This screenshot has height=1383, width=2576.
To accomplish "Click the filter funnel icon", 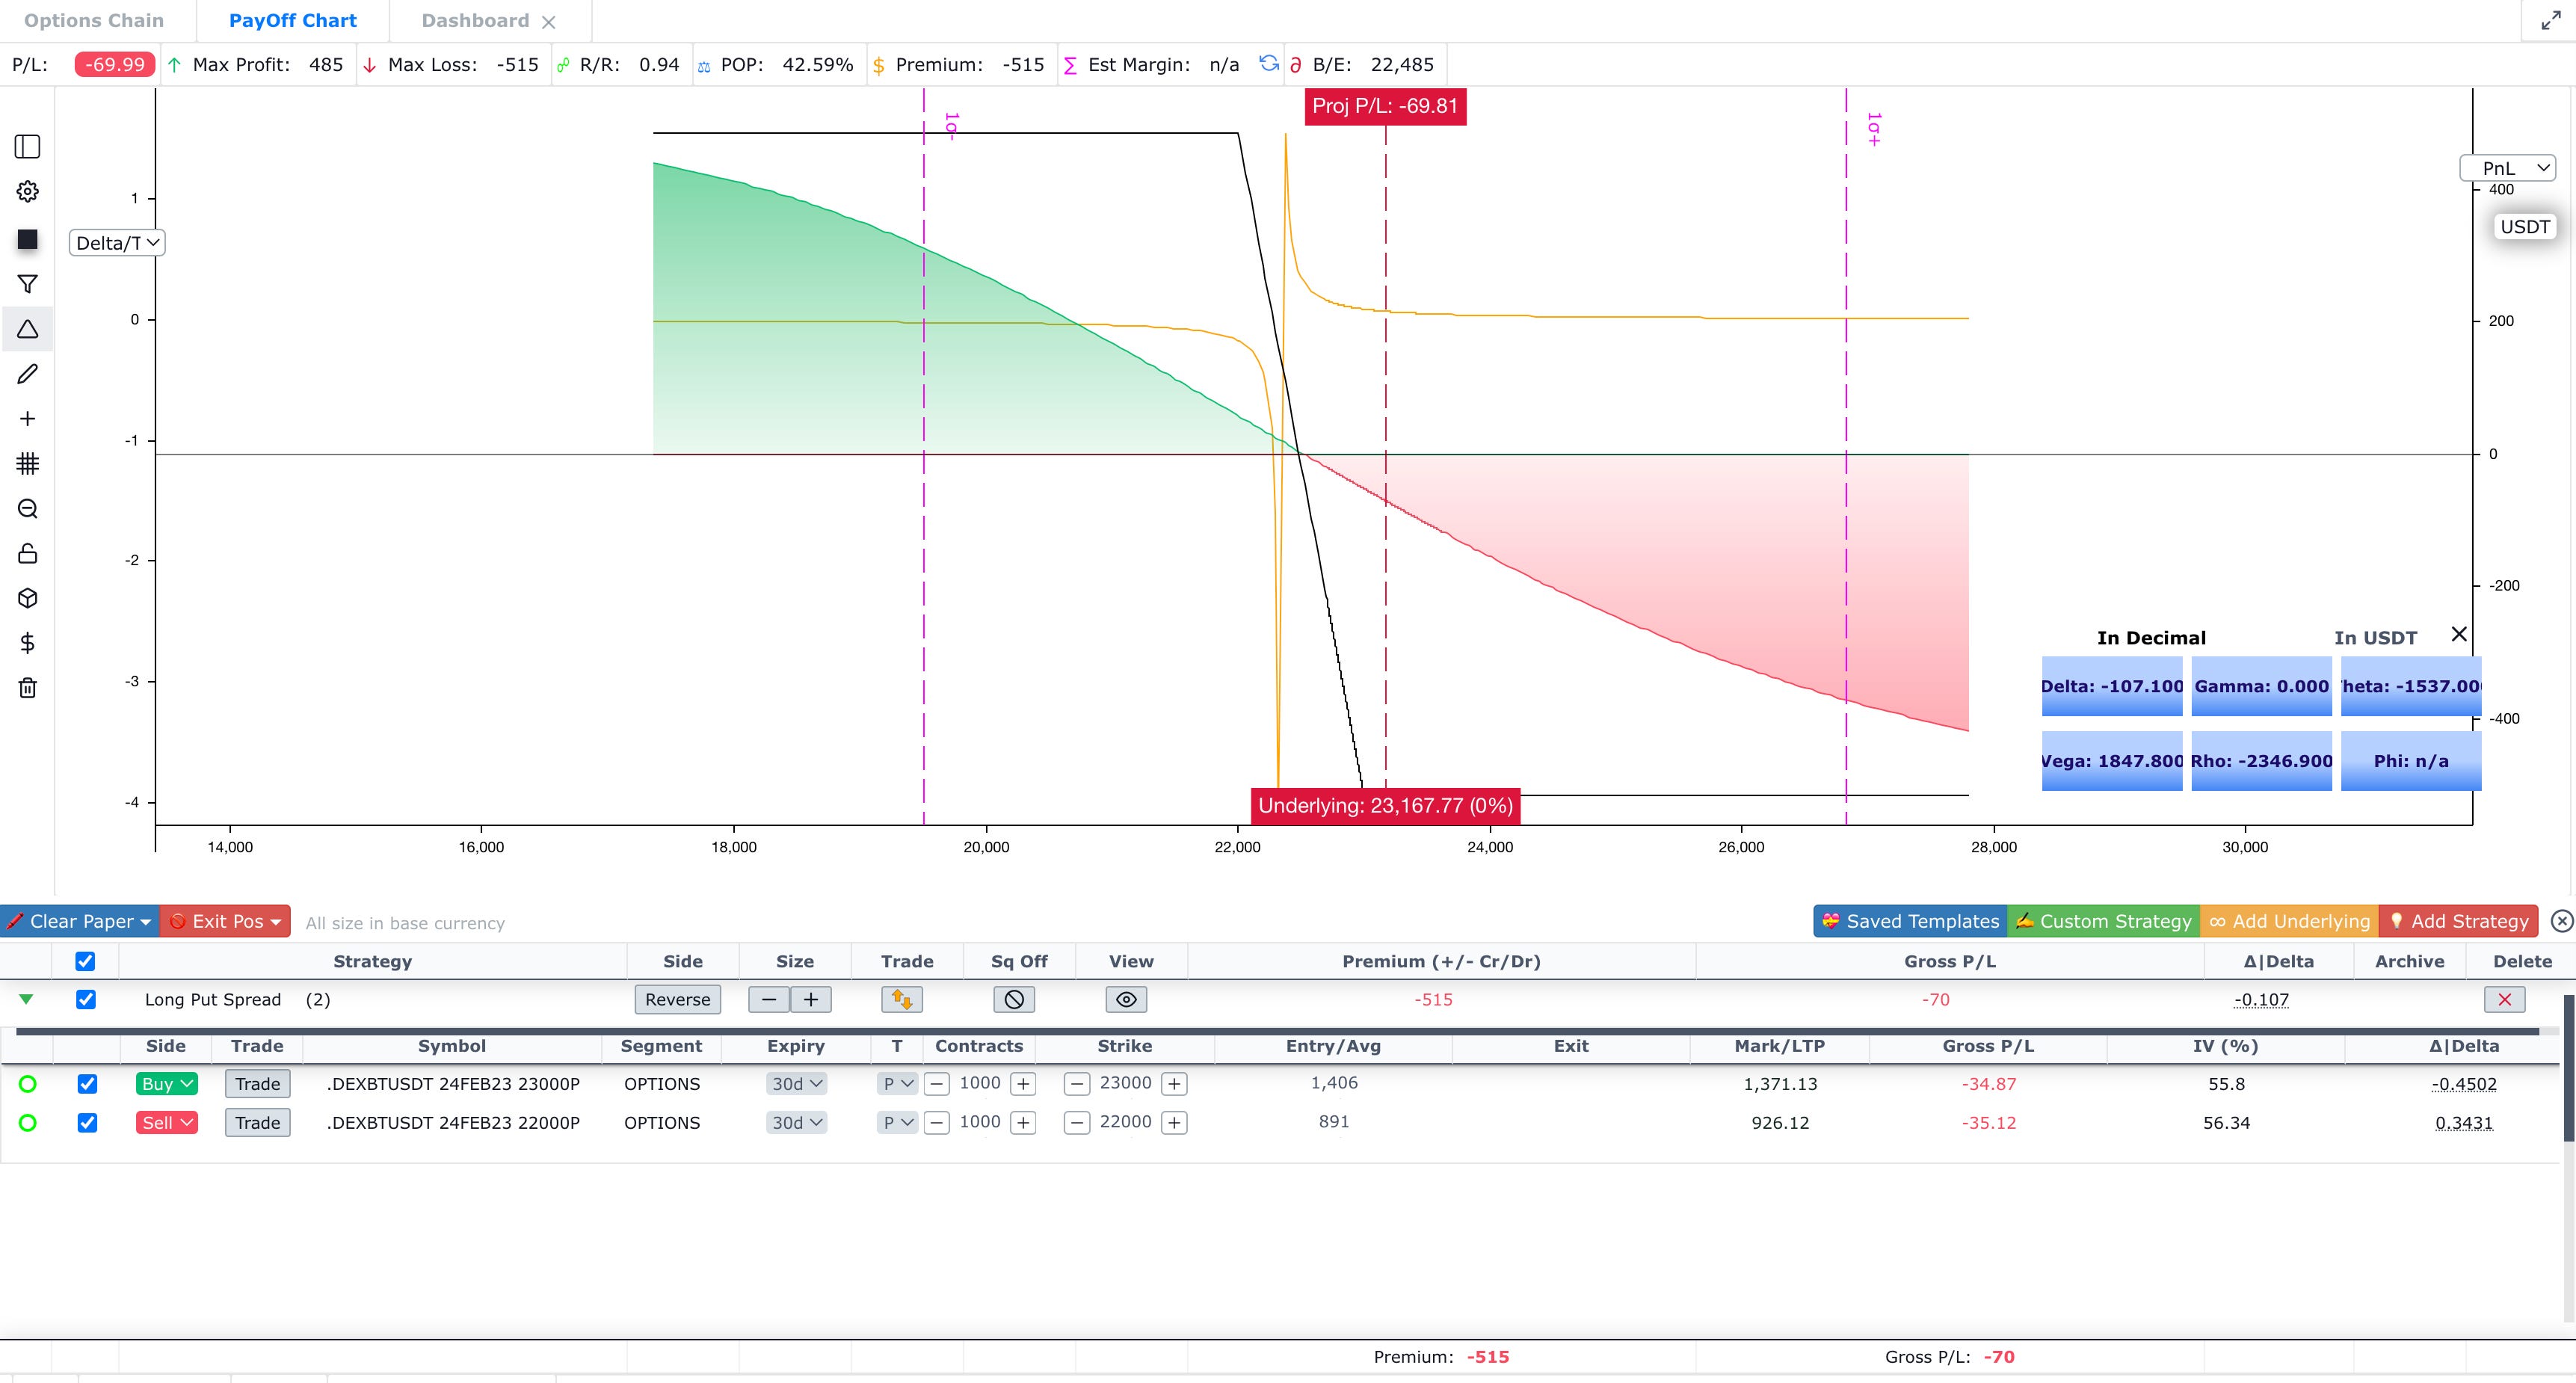I will pyautogui.click(x=27, y=284).
